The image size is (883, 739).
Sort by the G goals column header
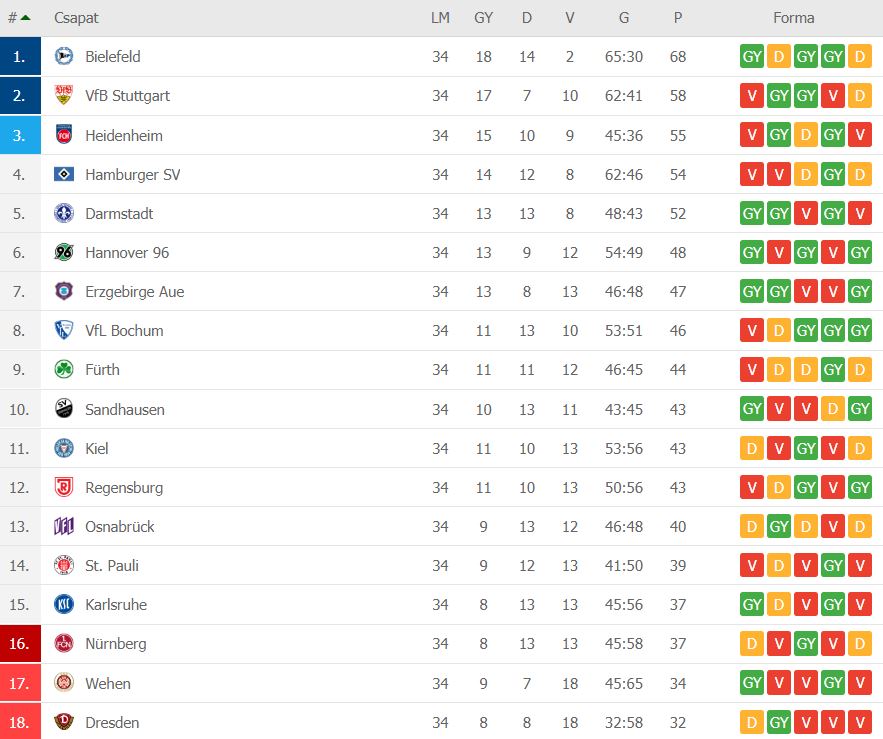tap(624, 18)
